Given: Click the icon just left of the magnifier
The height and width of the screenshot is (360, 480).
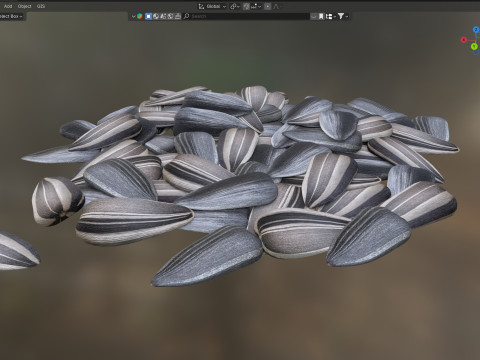Looking at the screenshot, I should tap(178, 16).
